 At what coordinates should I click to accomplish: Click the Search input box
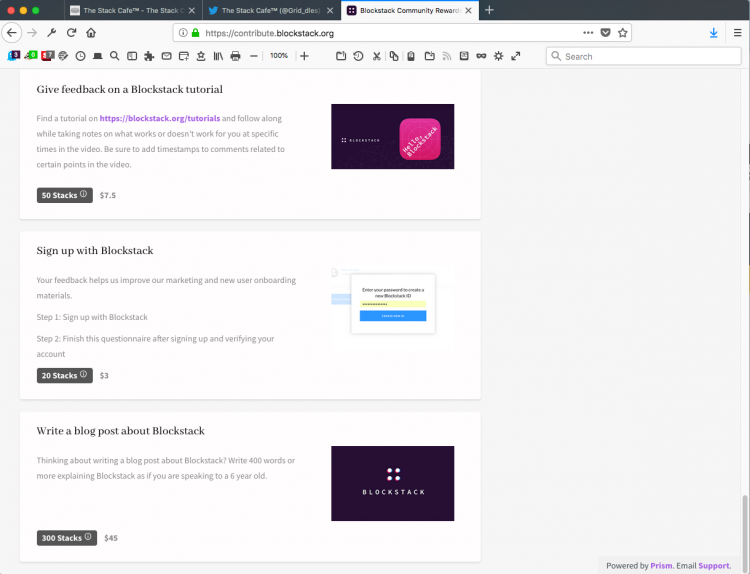pyautogui.click(x=644, y=56)
